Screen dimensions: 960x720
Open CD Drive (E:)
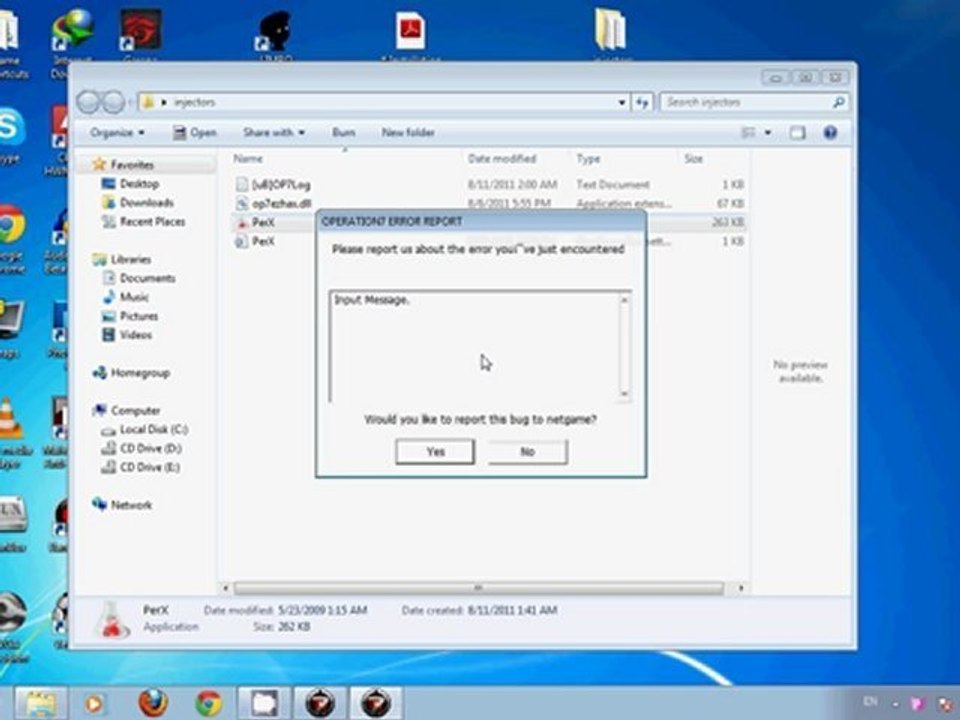[x=149, y=468]
